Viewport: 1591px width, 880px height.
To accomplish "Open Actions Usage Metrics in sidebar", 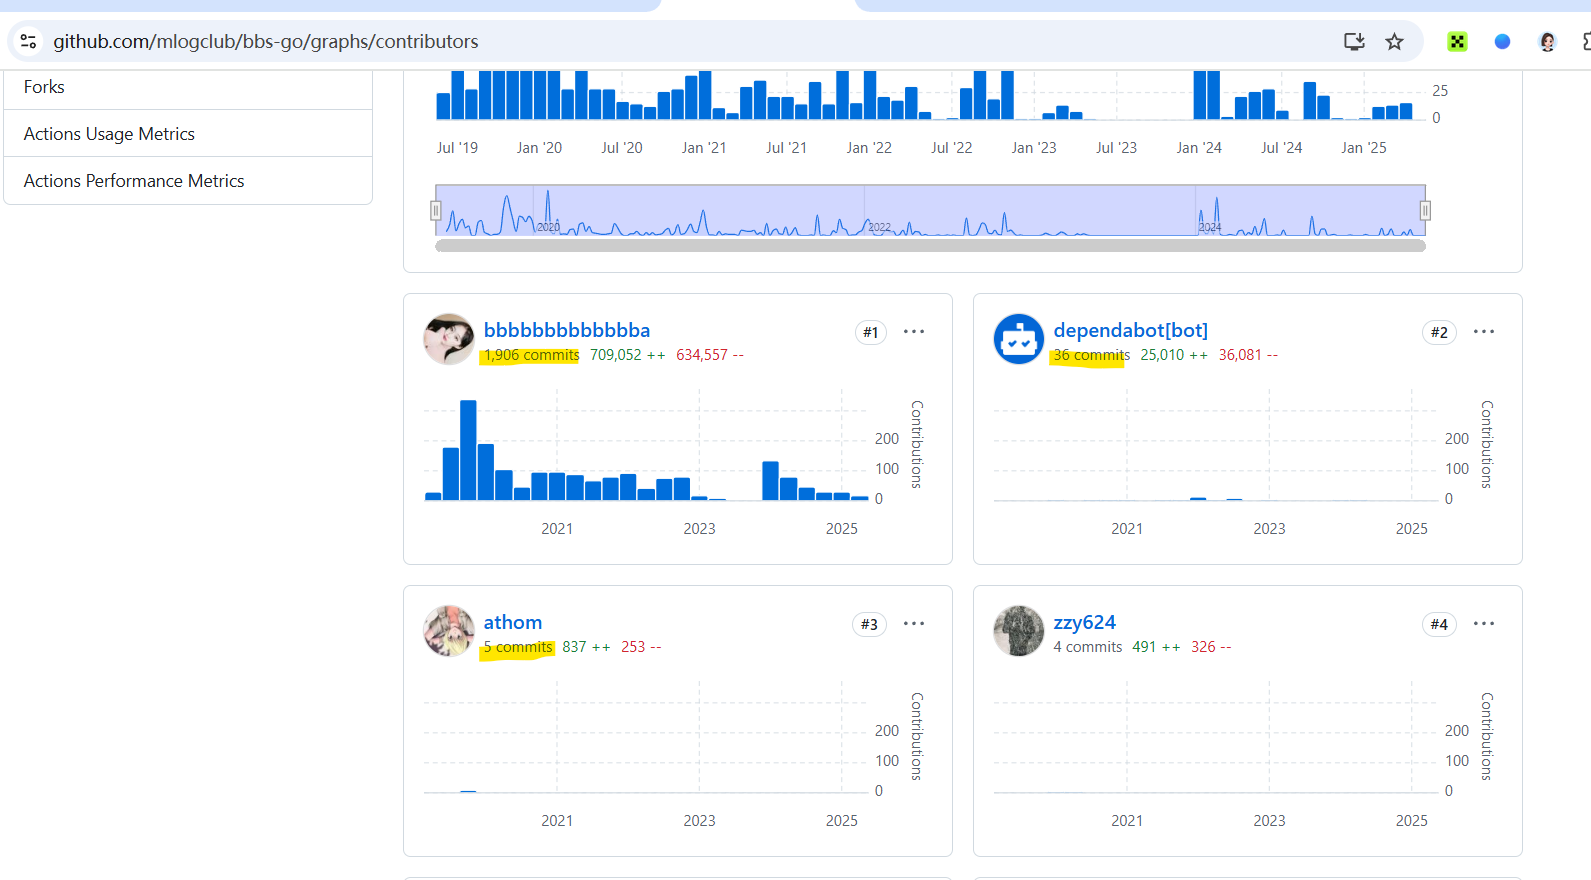I will point(188,133).
